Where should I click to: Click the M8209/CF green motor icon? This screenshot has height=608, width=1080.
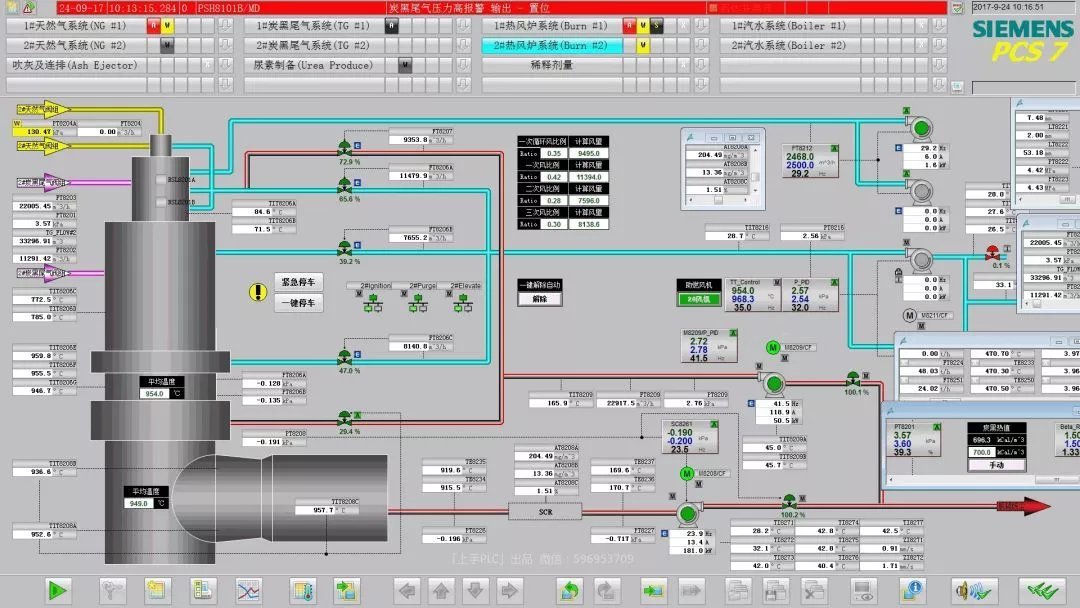point(772,347)
